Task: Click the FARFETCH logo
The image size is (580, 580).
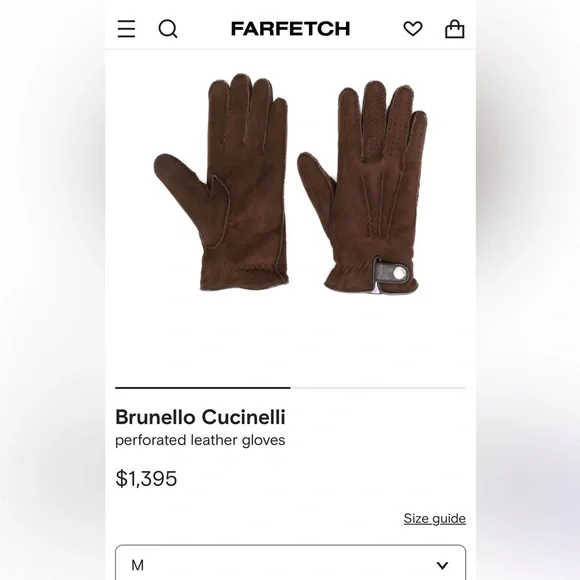Action: point(290,29)
